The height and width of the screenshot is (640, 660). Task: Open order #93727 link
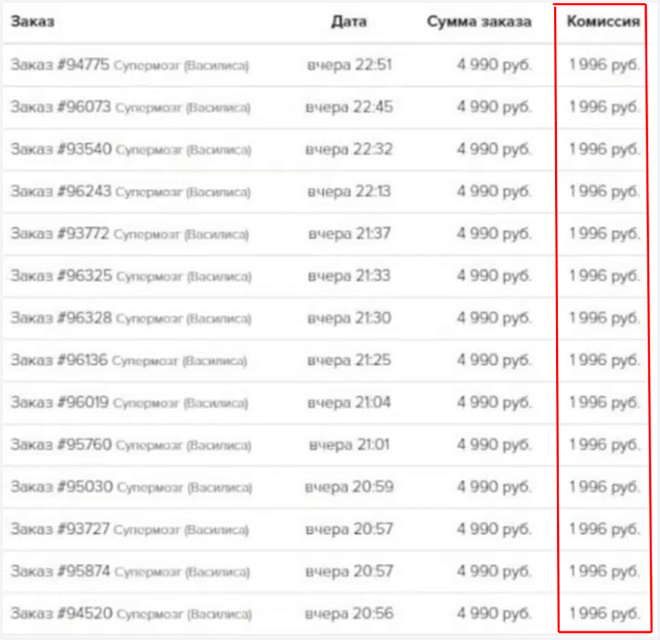point(60,529)
